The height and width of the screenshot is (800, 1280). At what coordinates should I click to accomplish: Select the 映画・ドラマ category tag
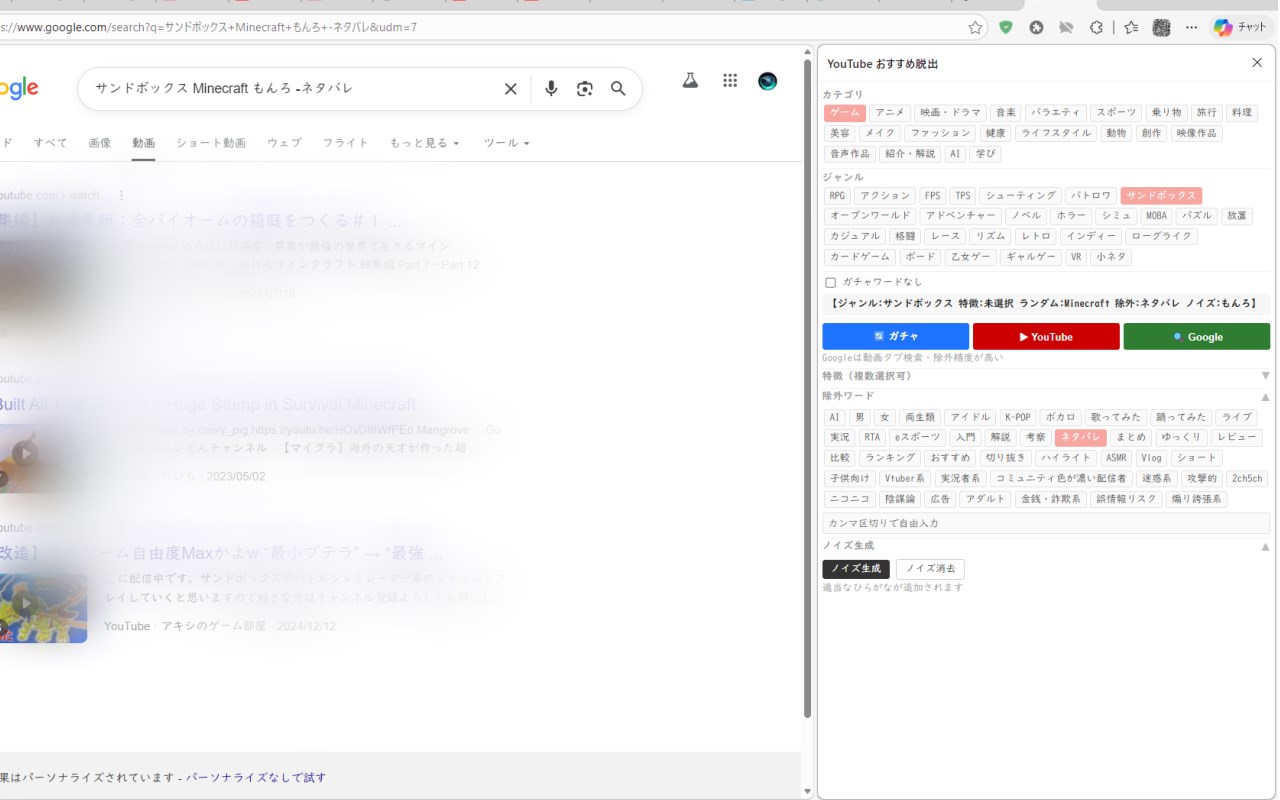[951, 113]
